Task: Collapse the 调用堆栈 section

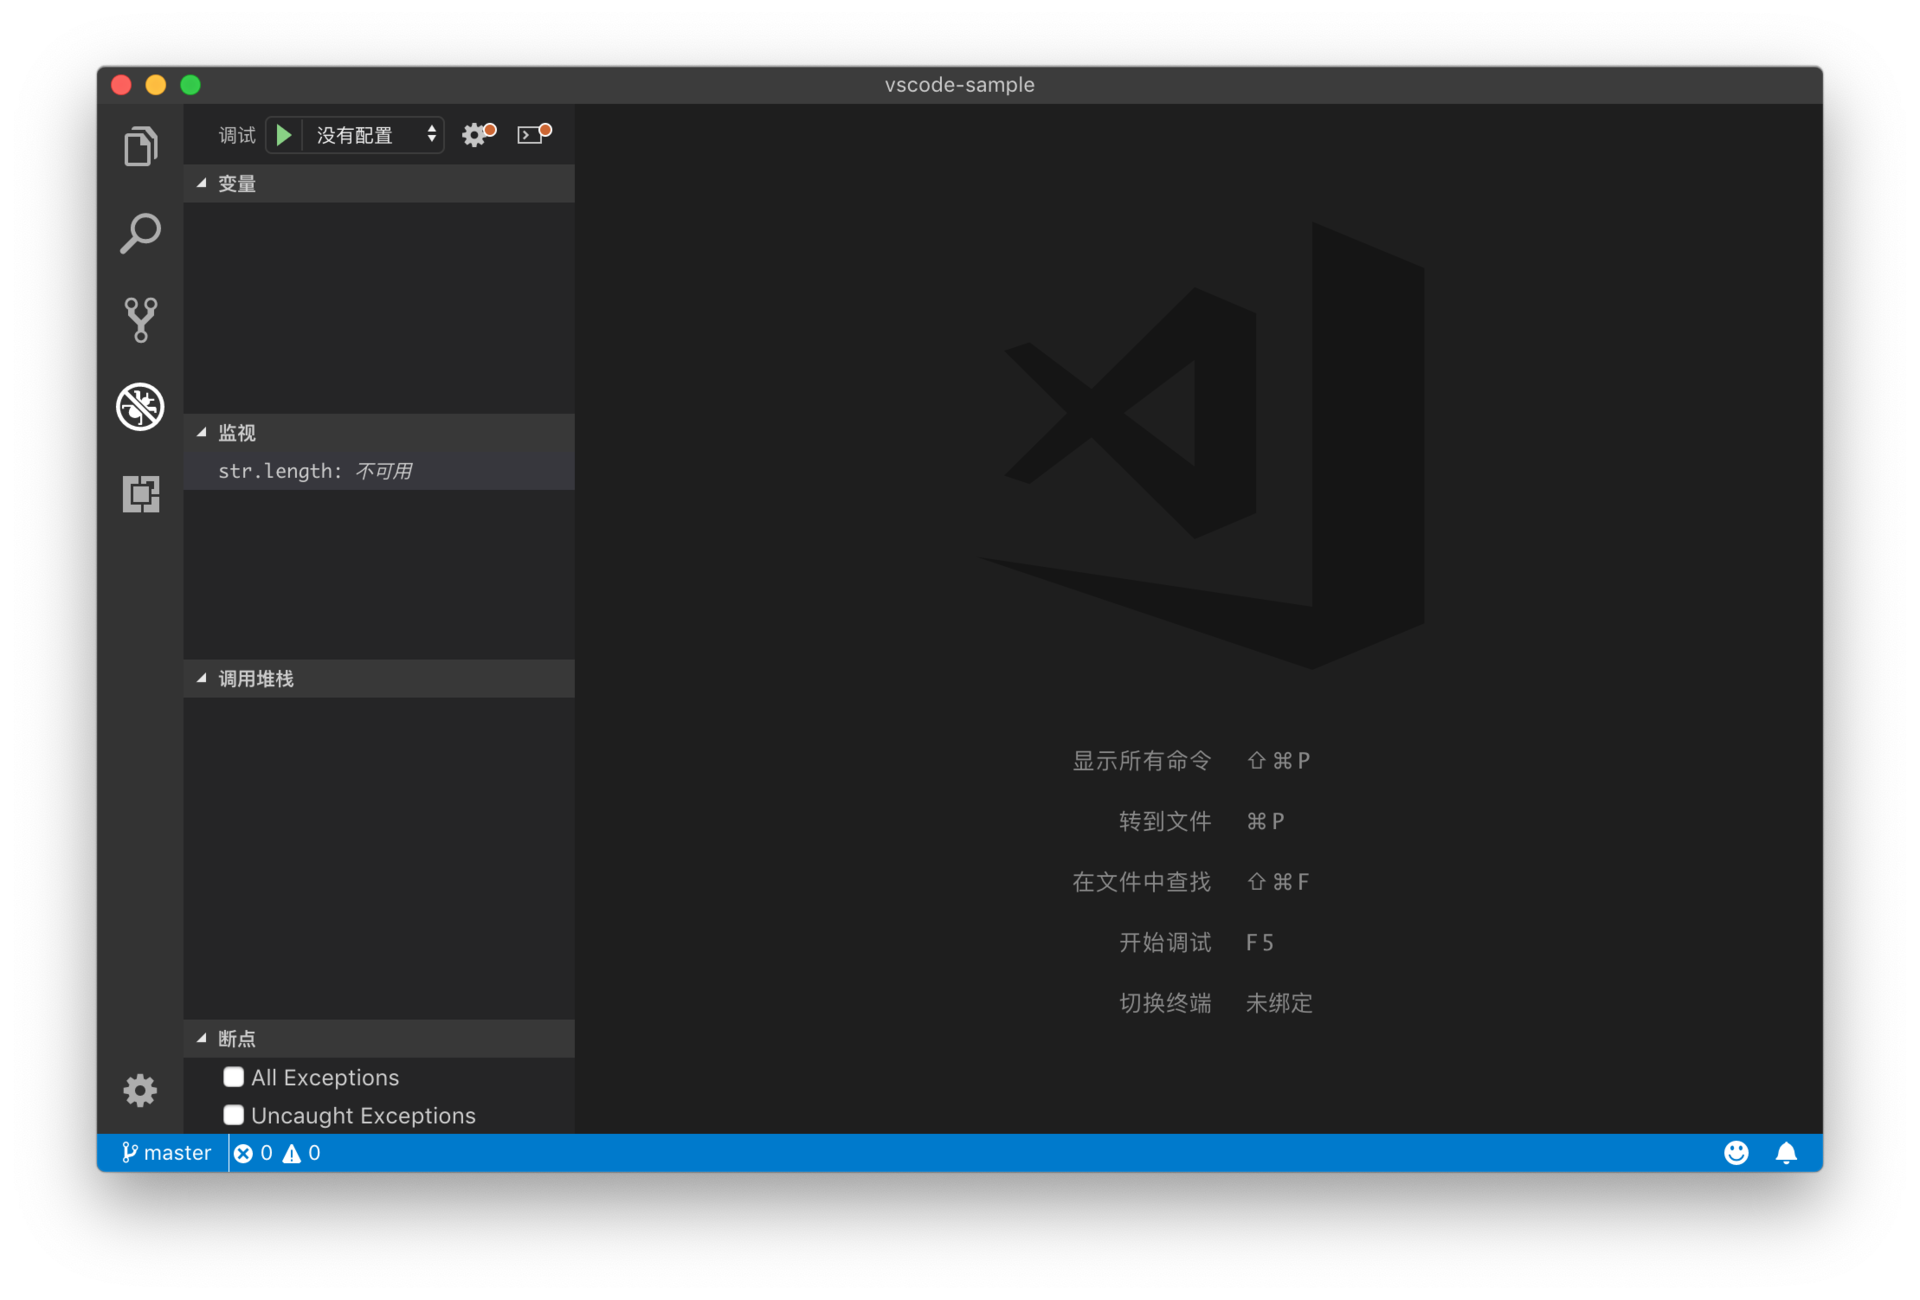Action: click(255, 679)
